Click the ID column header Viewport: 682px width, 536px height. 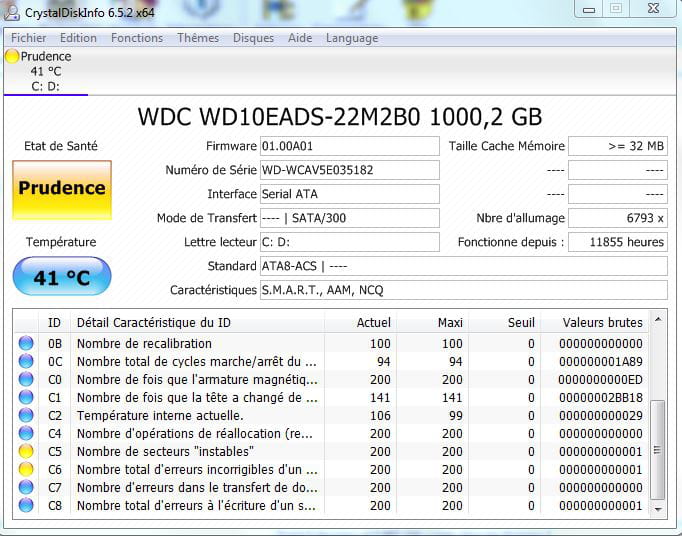[x=54, y=322]
